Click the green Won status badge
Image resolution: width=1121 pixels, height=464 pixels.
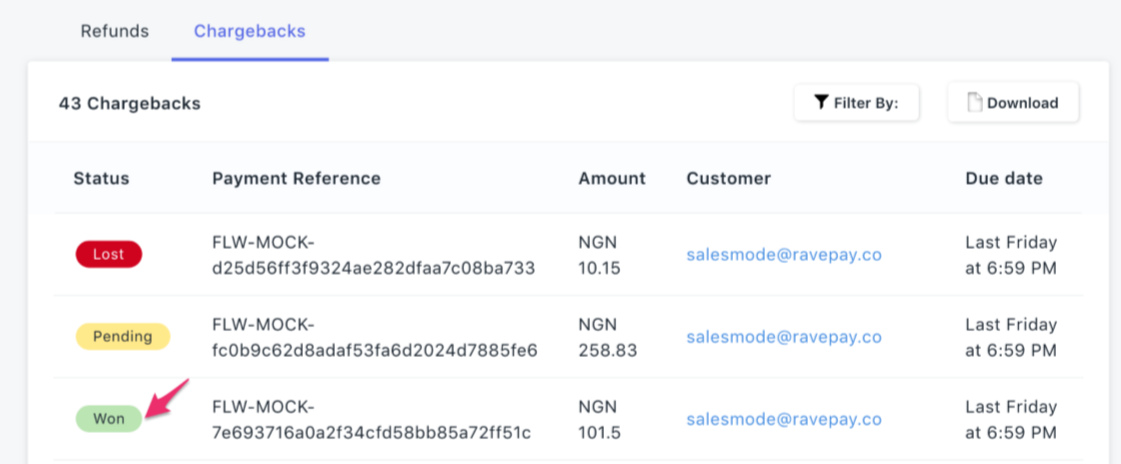coord(109,419)
